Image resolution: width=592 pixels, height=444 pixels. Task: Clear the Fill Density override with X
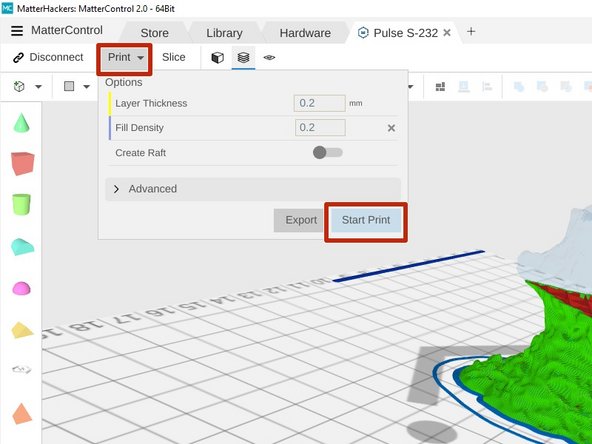click(391, 128)
